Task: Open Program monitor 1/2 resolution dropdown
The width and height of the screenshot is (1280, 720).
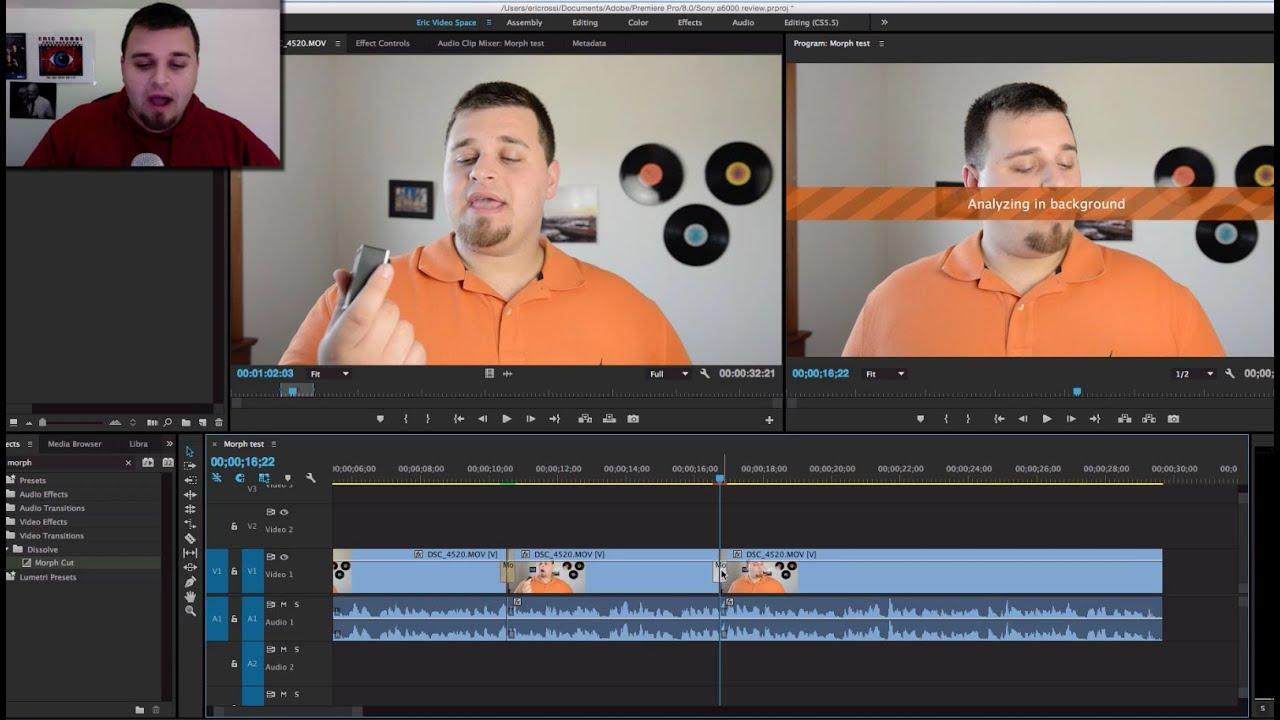Action: click(1194, 373)
